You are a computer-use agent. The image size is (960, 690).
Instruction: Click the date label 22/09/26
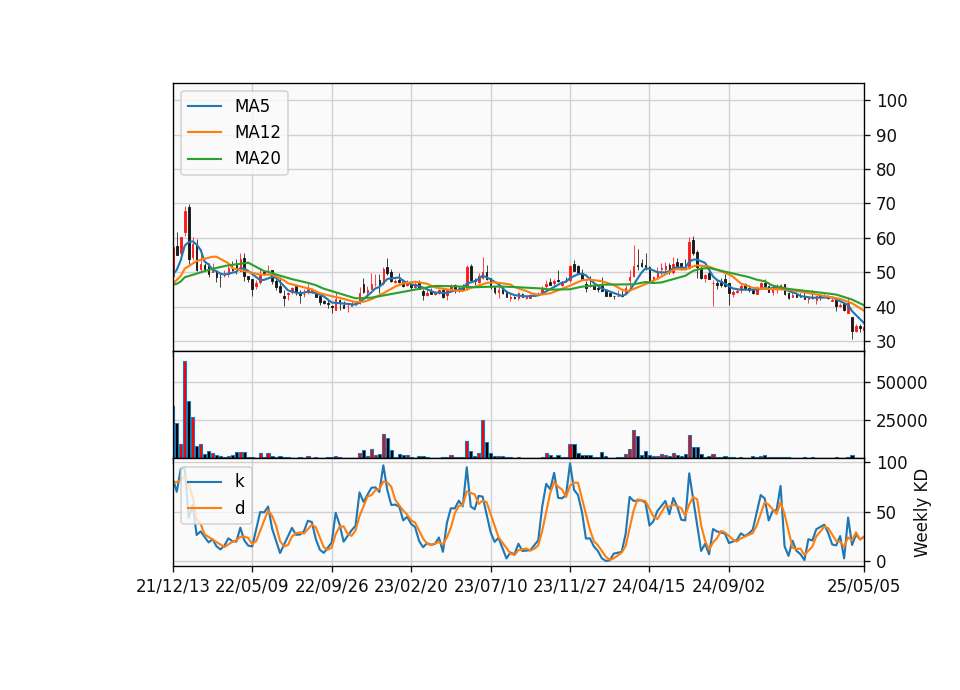point(332,586)
